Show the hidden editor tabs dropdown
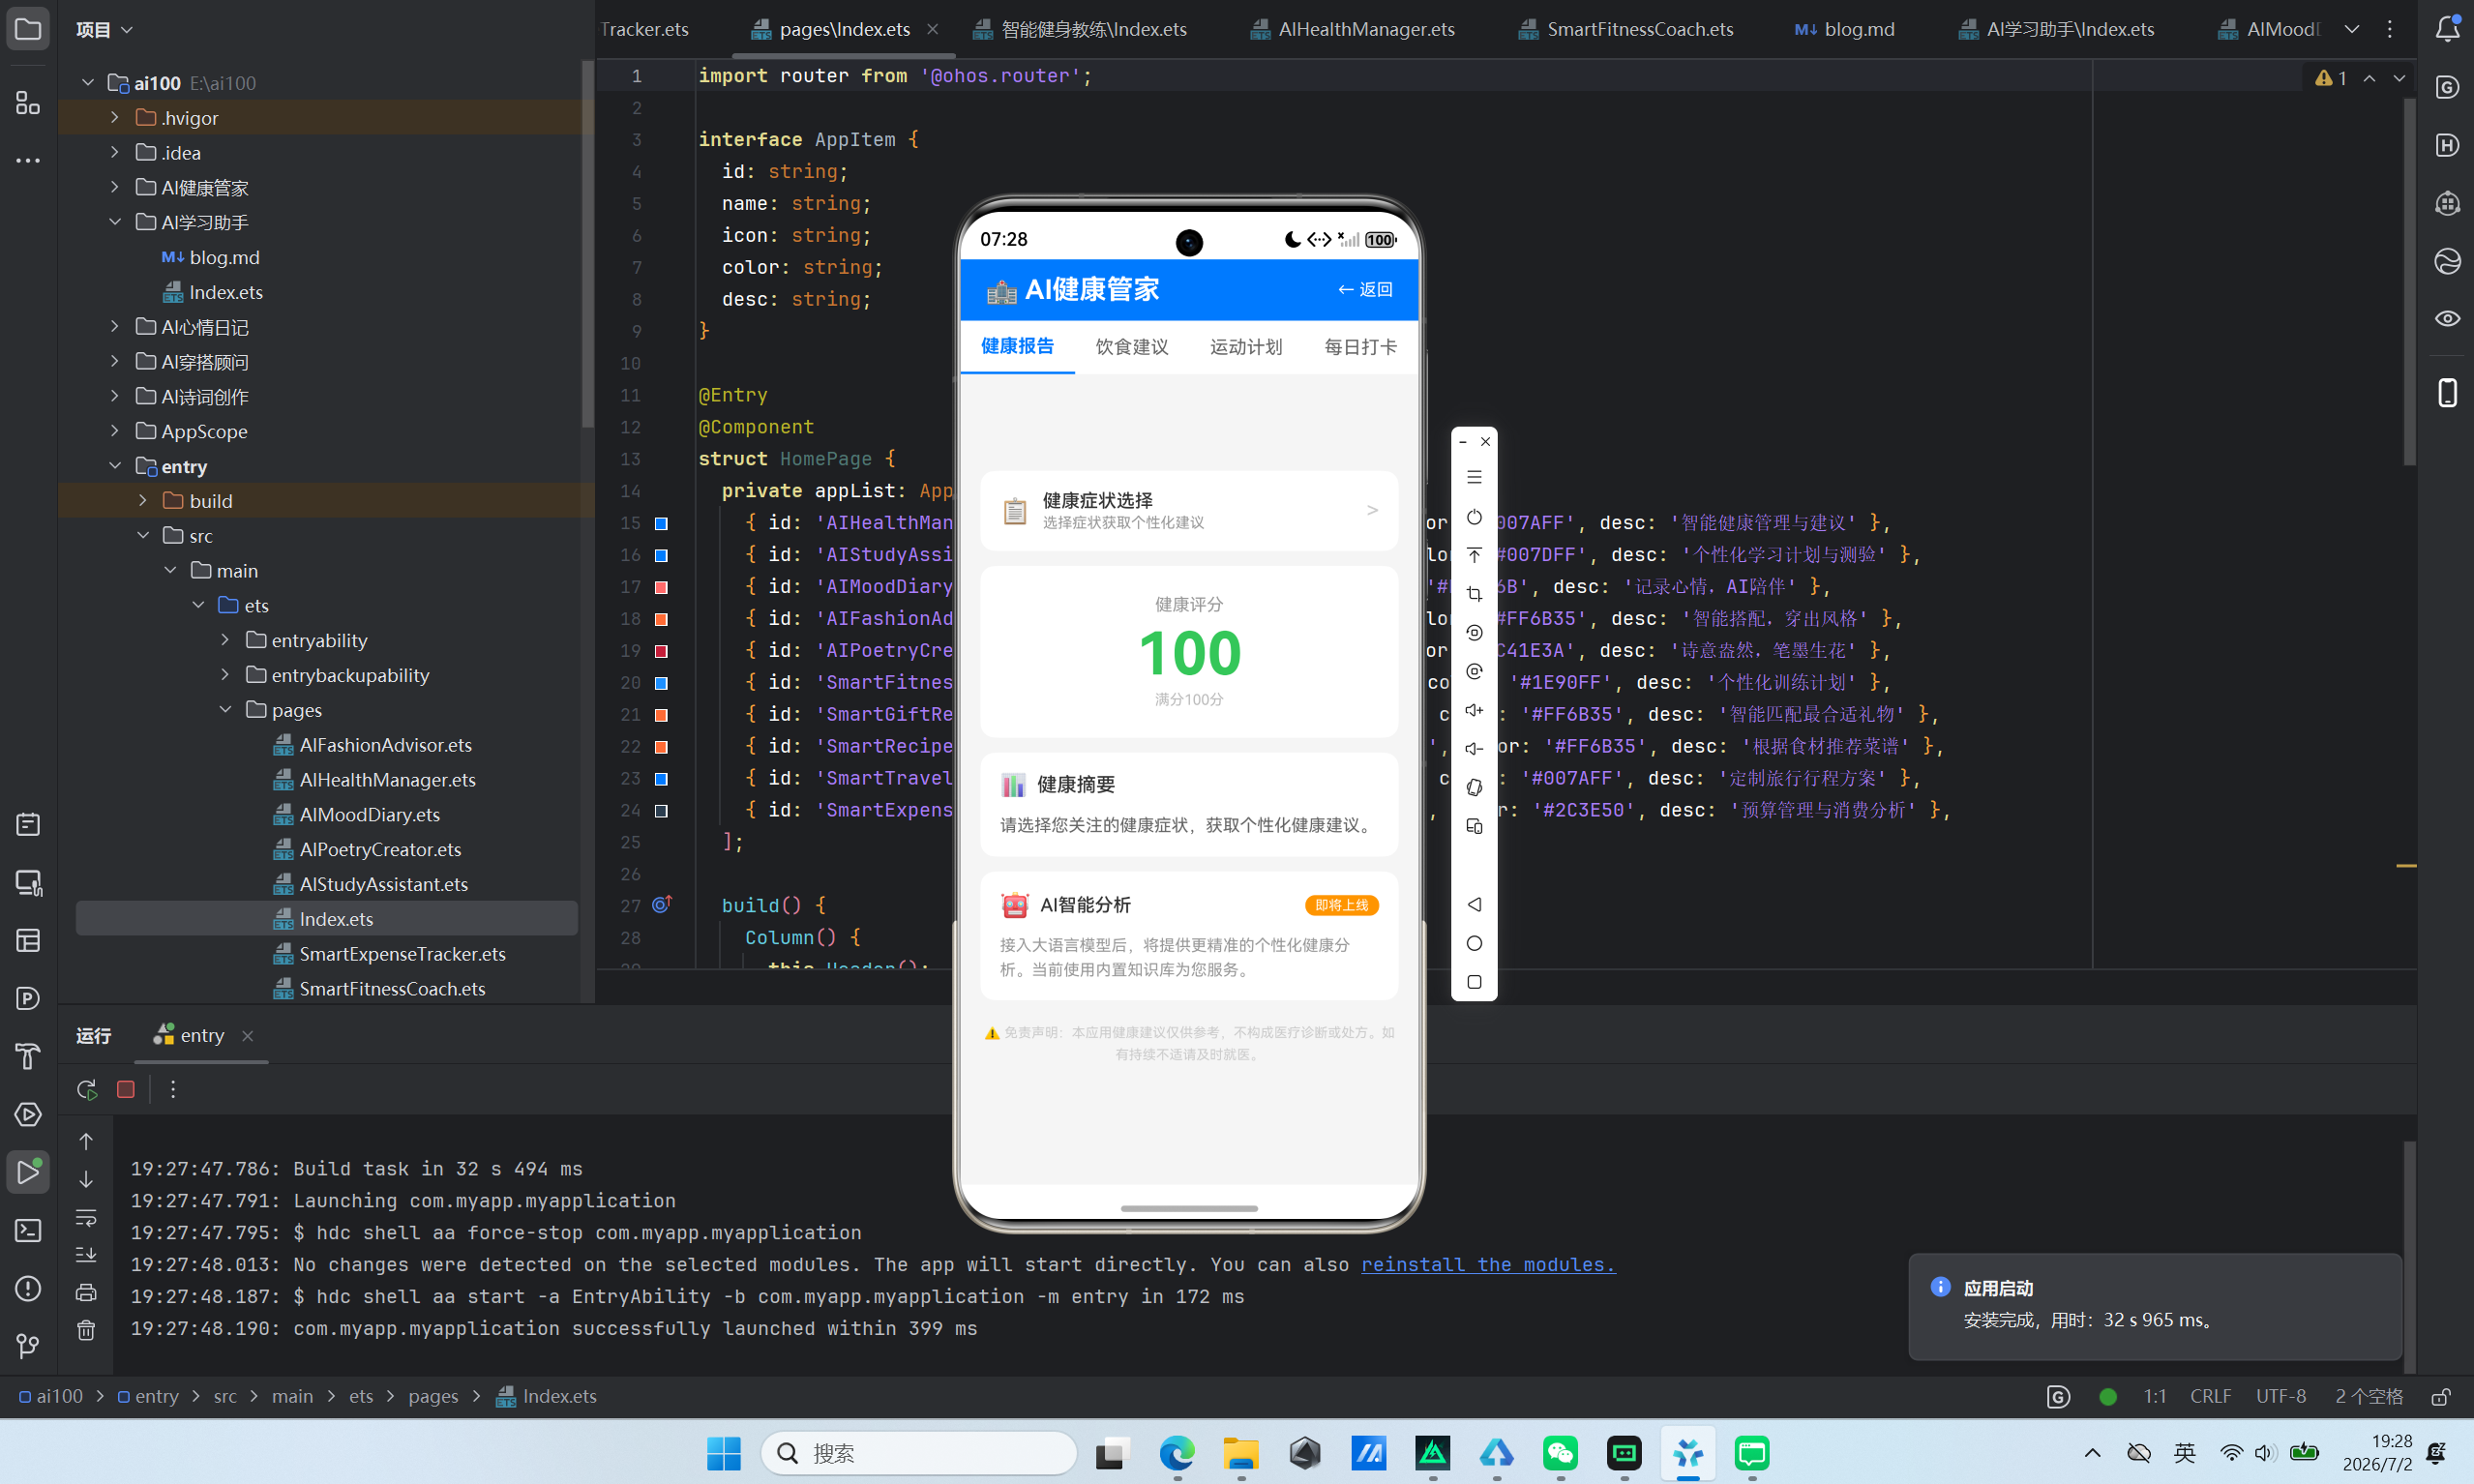Image resolution: width=2474 pixels, height=1484 pixels. [x=2352, y=29]
